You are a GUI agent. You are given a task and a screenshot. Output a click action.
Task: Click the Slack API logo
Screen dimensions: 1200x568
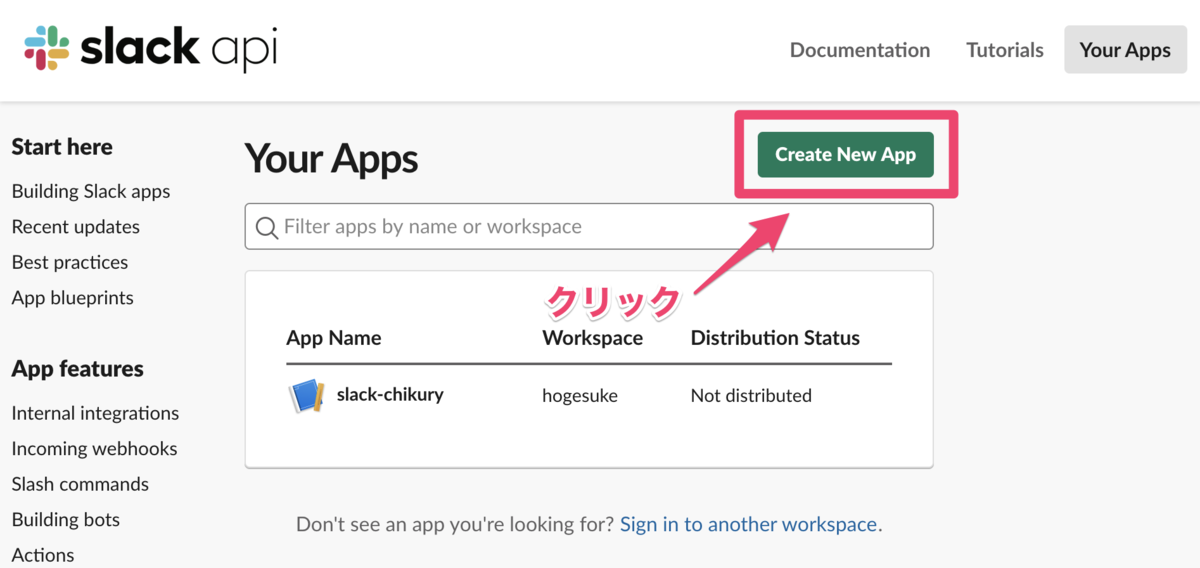click(x=151, y=49)
